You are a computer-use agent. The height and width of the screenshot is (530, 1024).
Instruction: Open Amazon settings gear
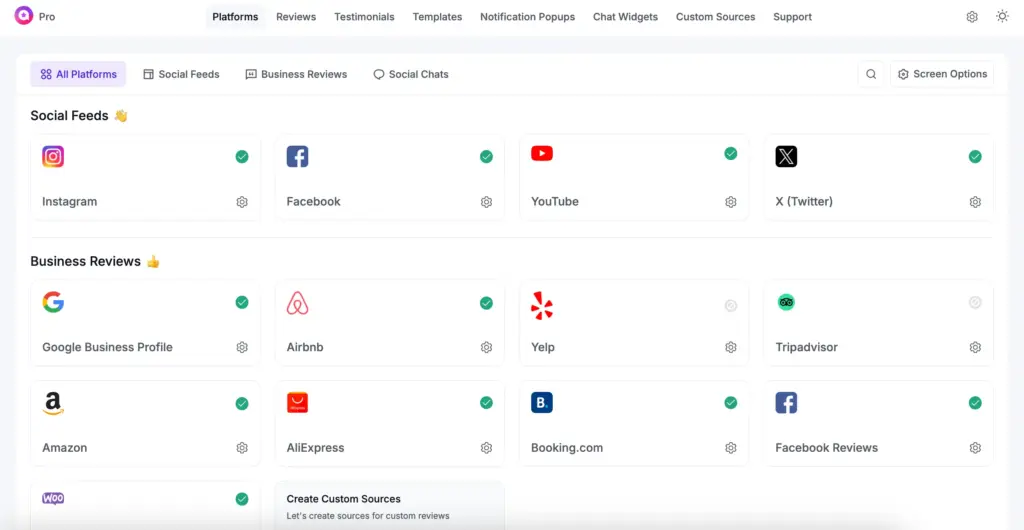click(x=242, y=448)
